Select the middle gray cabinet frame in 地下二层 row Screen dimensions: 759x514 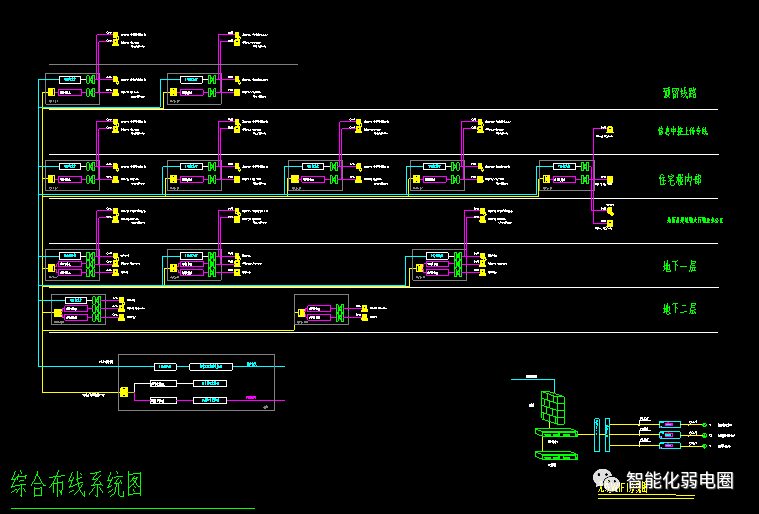(x=321, y=309)
